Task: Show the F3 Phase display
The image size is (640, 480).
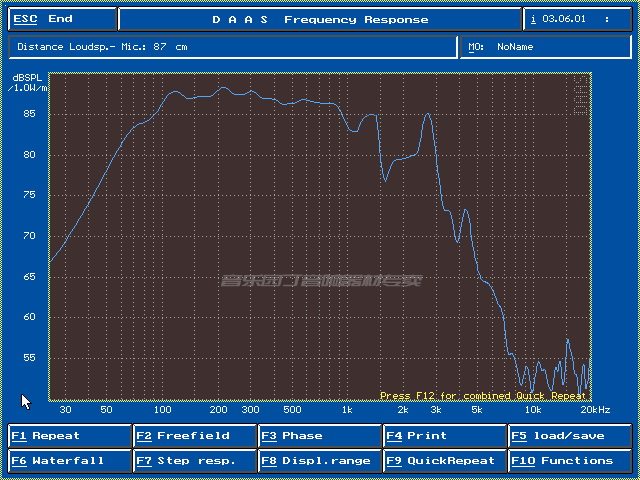Action: point(320,436)
